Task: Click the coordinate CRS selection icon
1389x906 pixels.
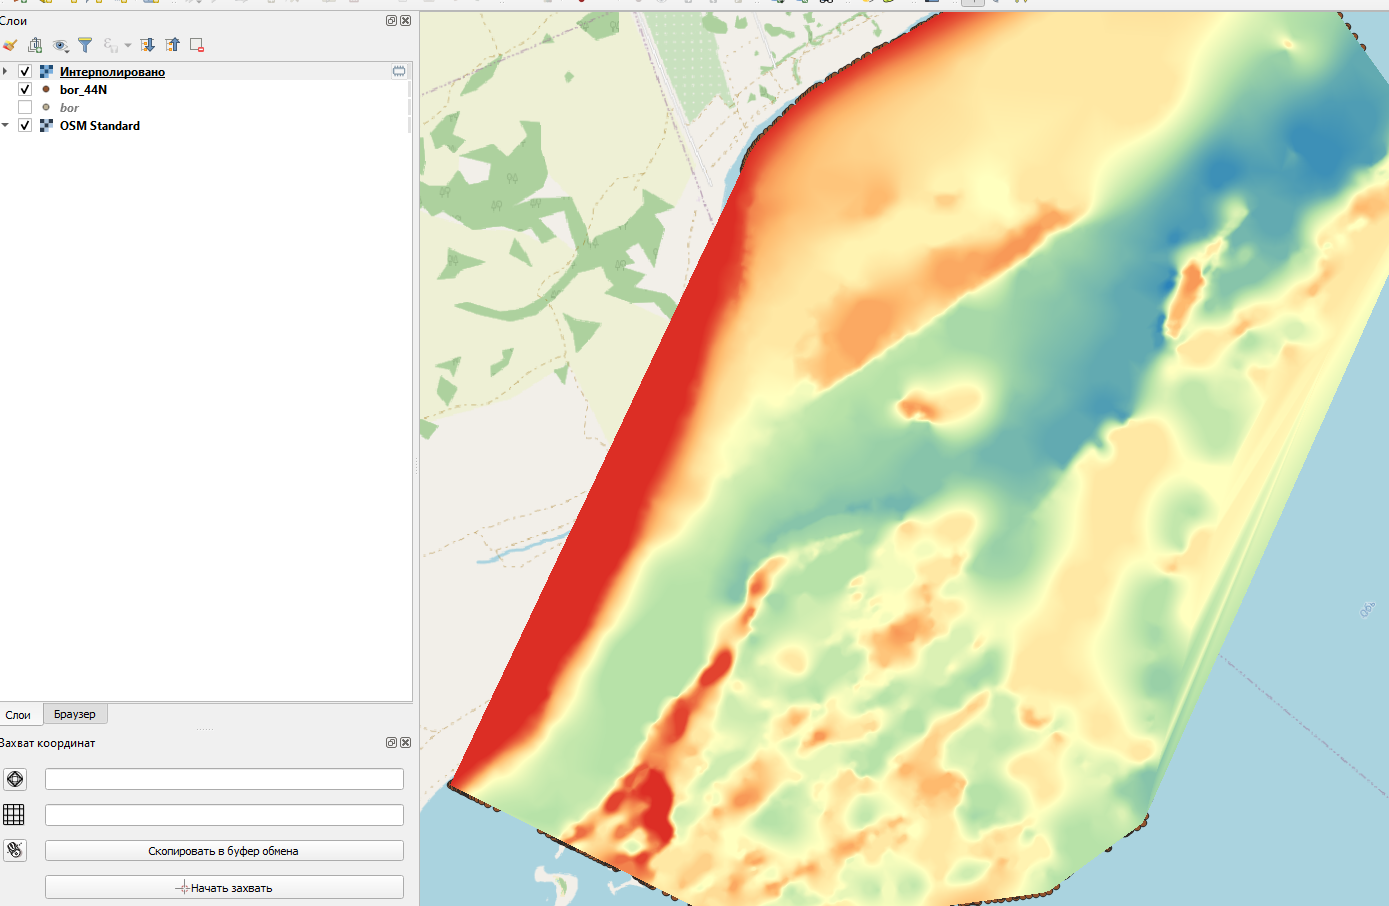Action: pos(15,779)
